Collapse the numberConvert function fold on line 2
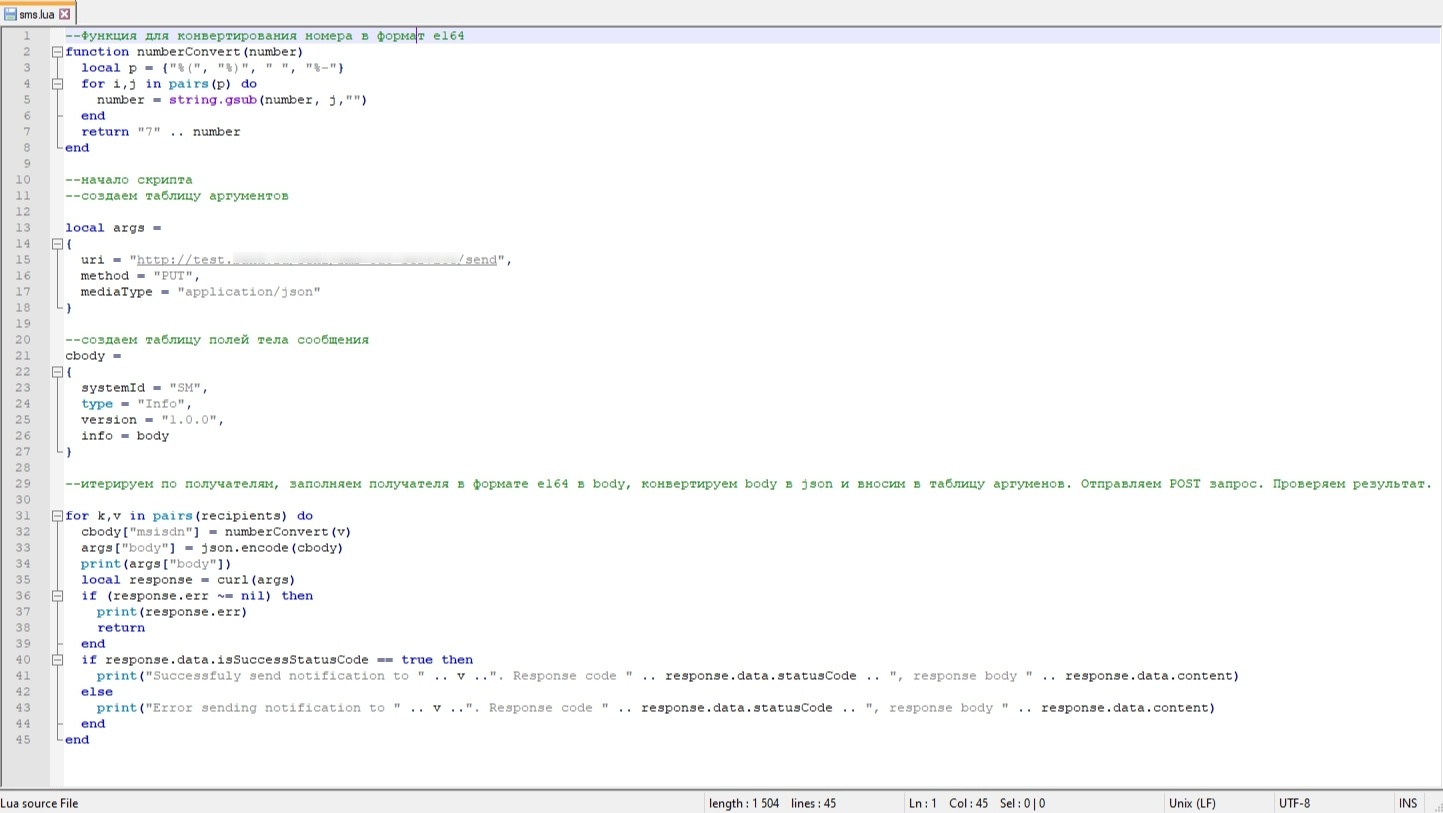 (57, 52)
